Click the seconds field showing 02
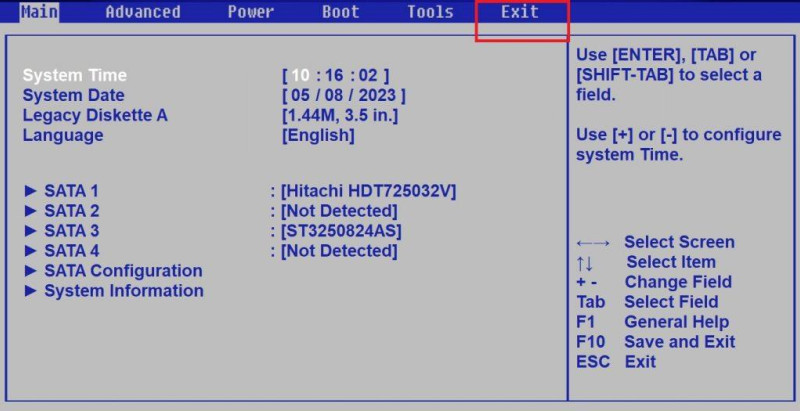 pyautogui.click(x=367, y=75)
